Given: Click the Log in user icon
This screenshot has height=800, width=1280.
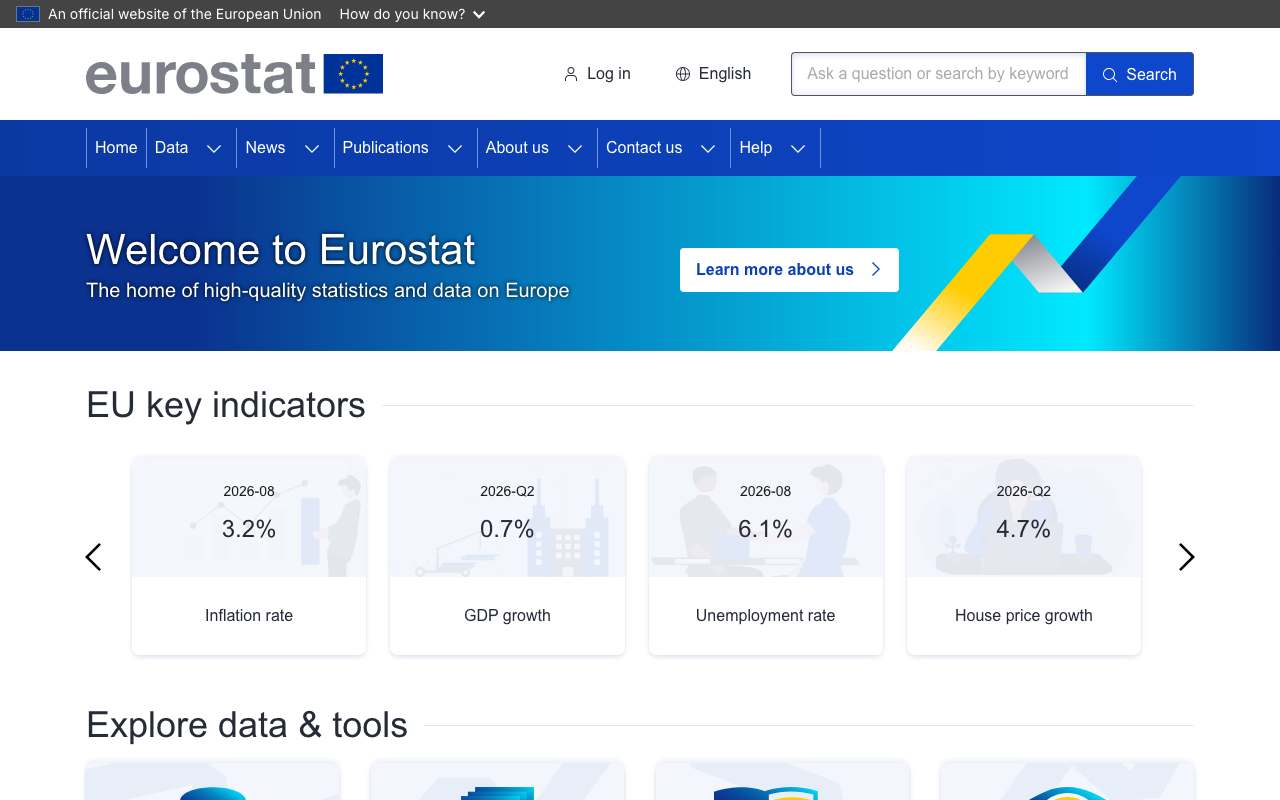Looking at the screenshot, I should (571, 74).
